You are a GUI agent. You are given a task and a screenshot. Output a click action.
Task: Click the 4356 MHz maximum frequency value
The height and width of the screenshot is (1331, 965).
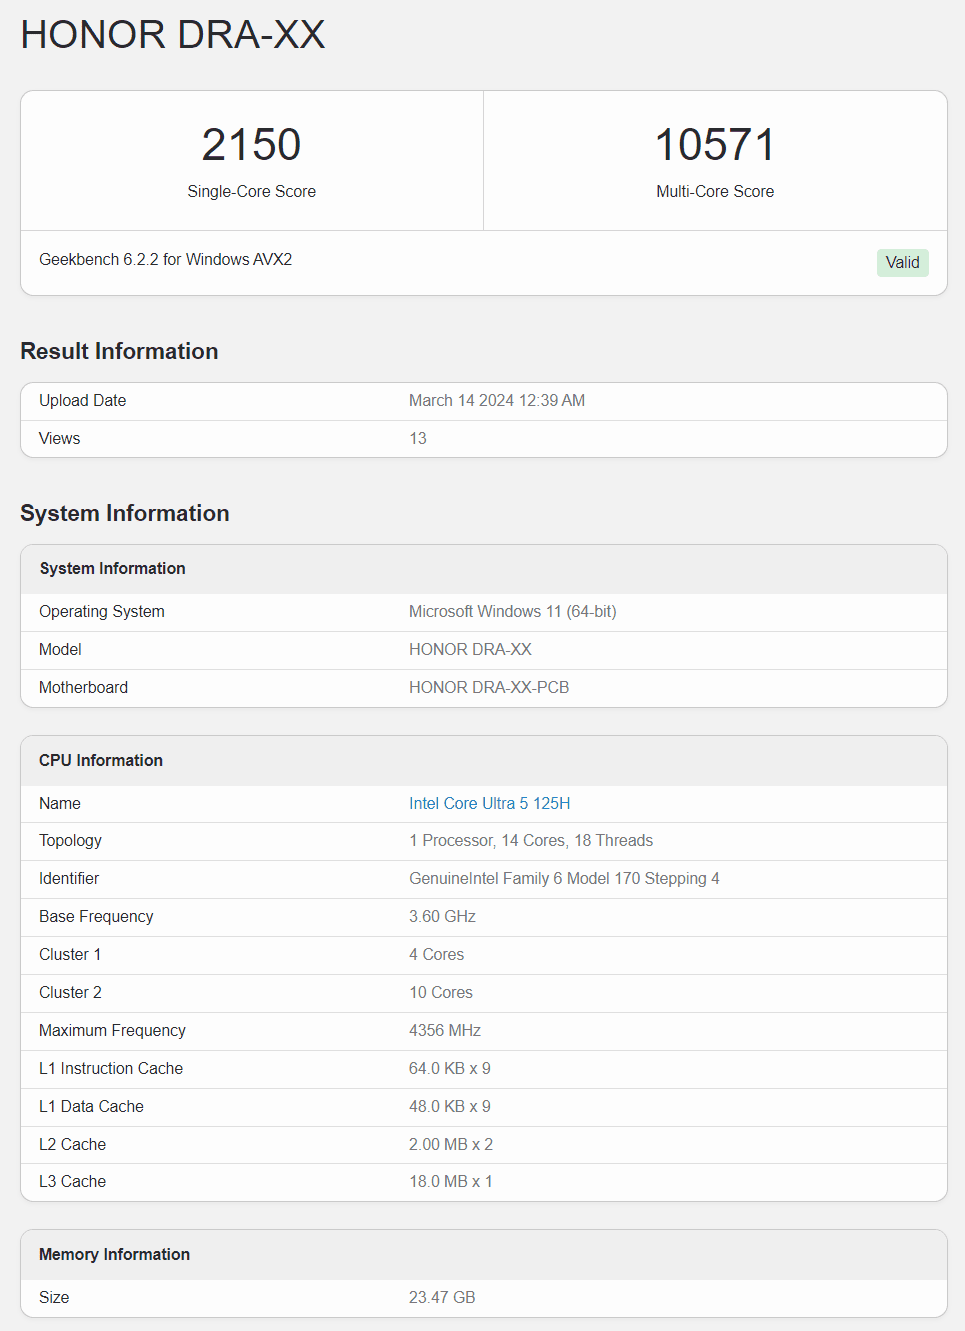pyautogui.click(x=444, y=1031)
